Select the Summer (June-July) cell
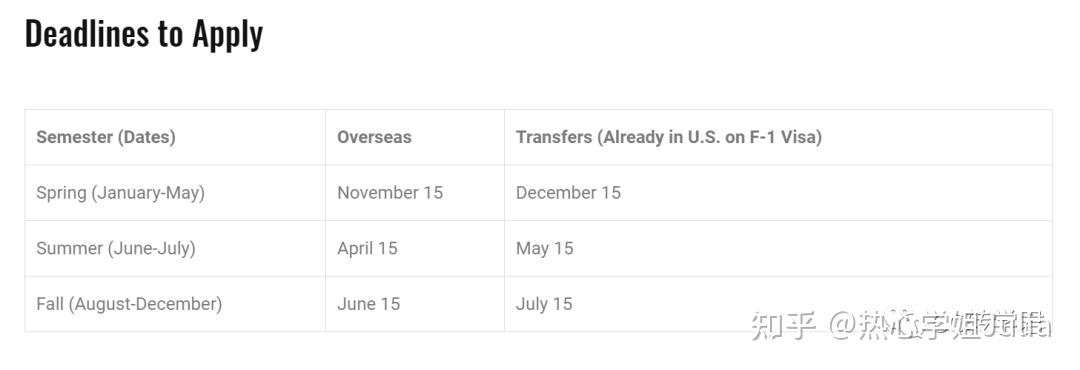 116,248
